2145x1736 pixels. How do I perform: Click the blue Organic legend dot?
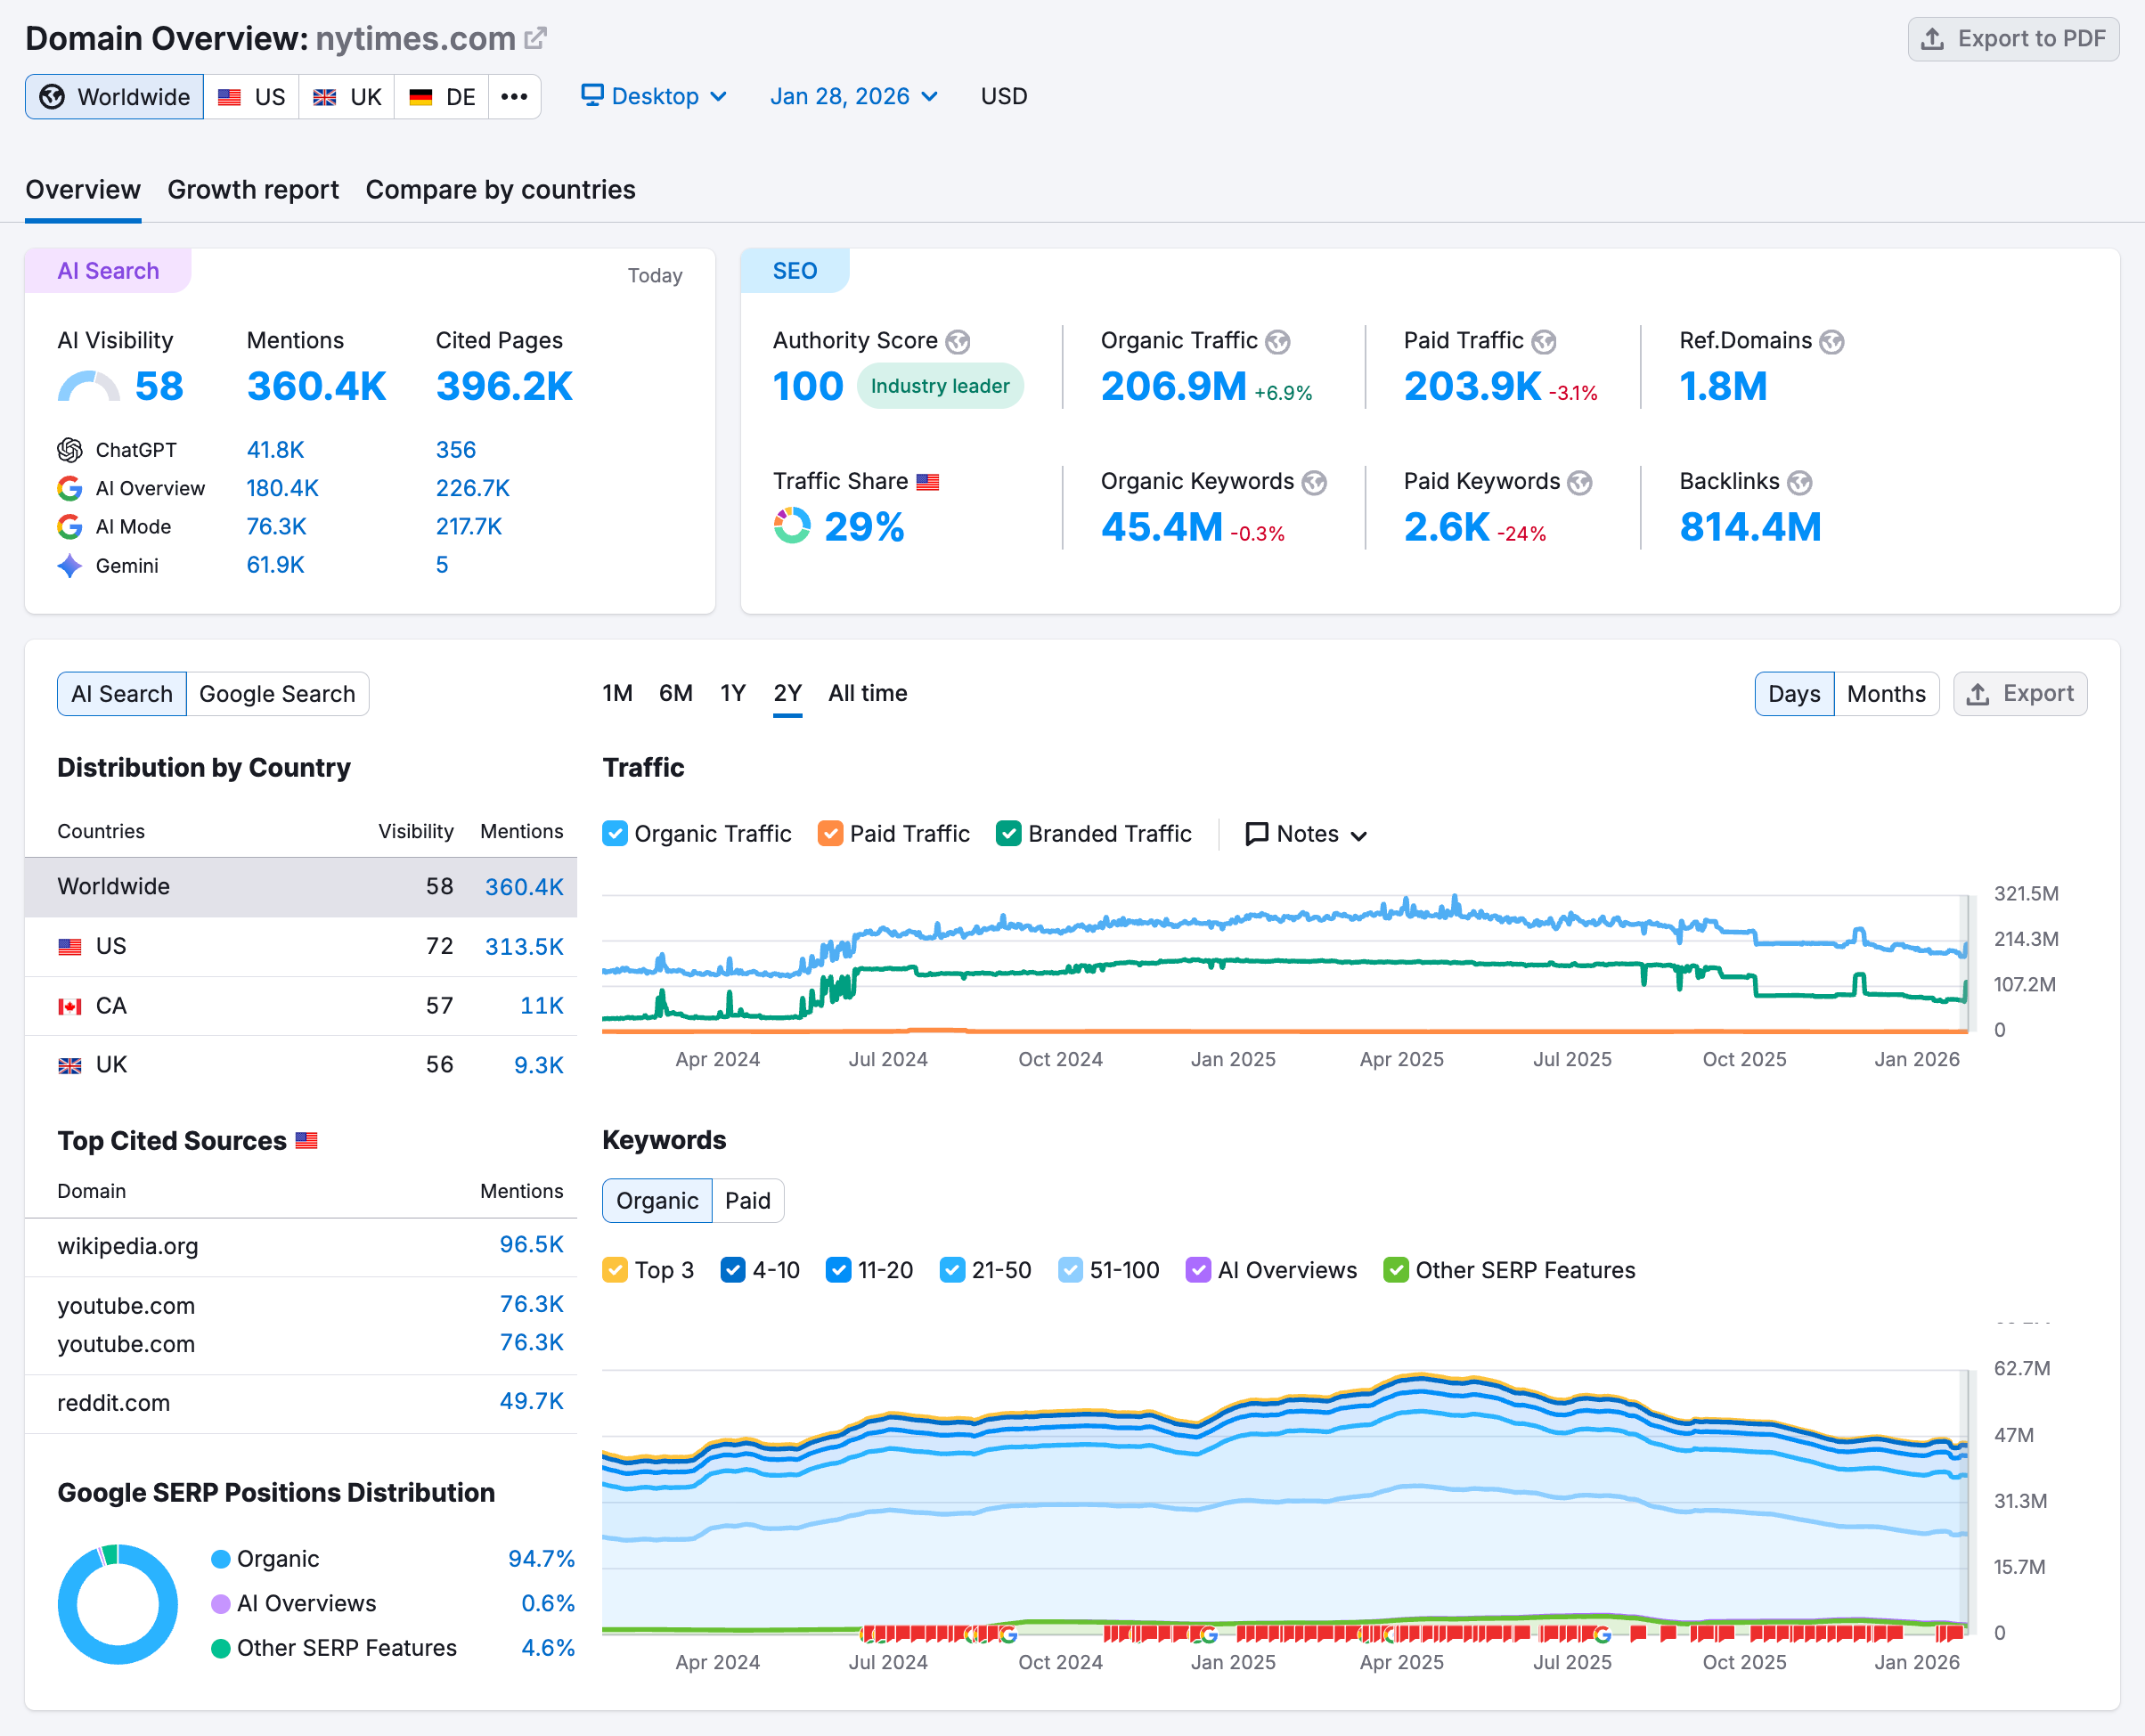pos(220,1558)
